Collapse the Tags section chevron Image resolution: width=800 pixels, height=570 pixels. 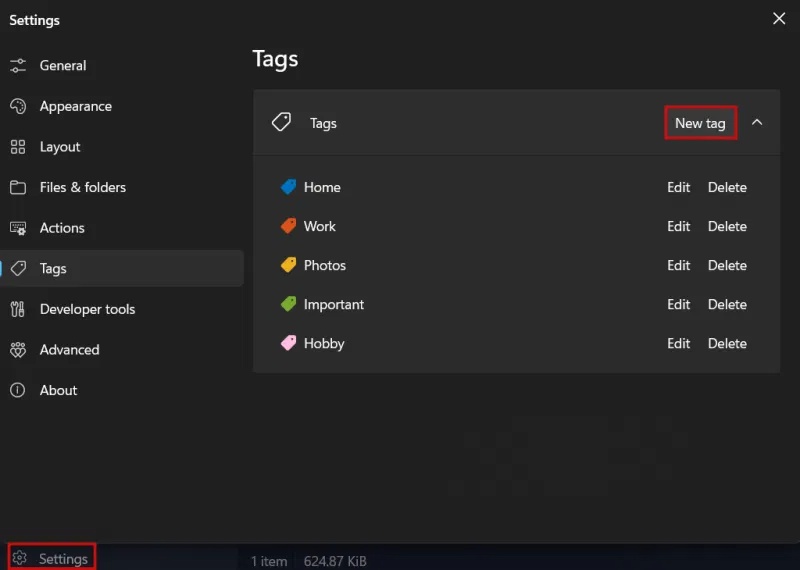[x=757, y=122]
